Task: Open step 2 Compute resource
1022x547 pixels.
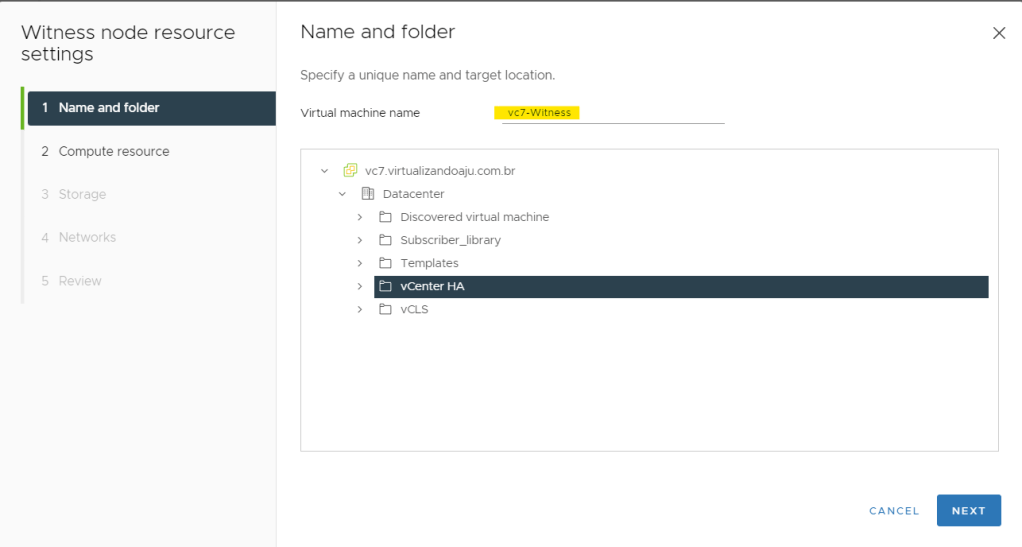Action: pyautogui.click(x=114, y=151)
